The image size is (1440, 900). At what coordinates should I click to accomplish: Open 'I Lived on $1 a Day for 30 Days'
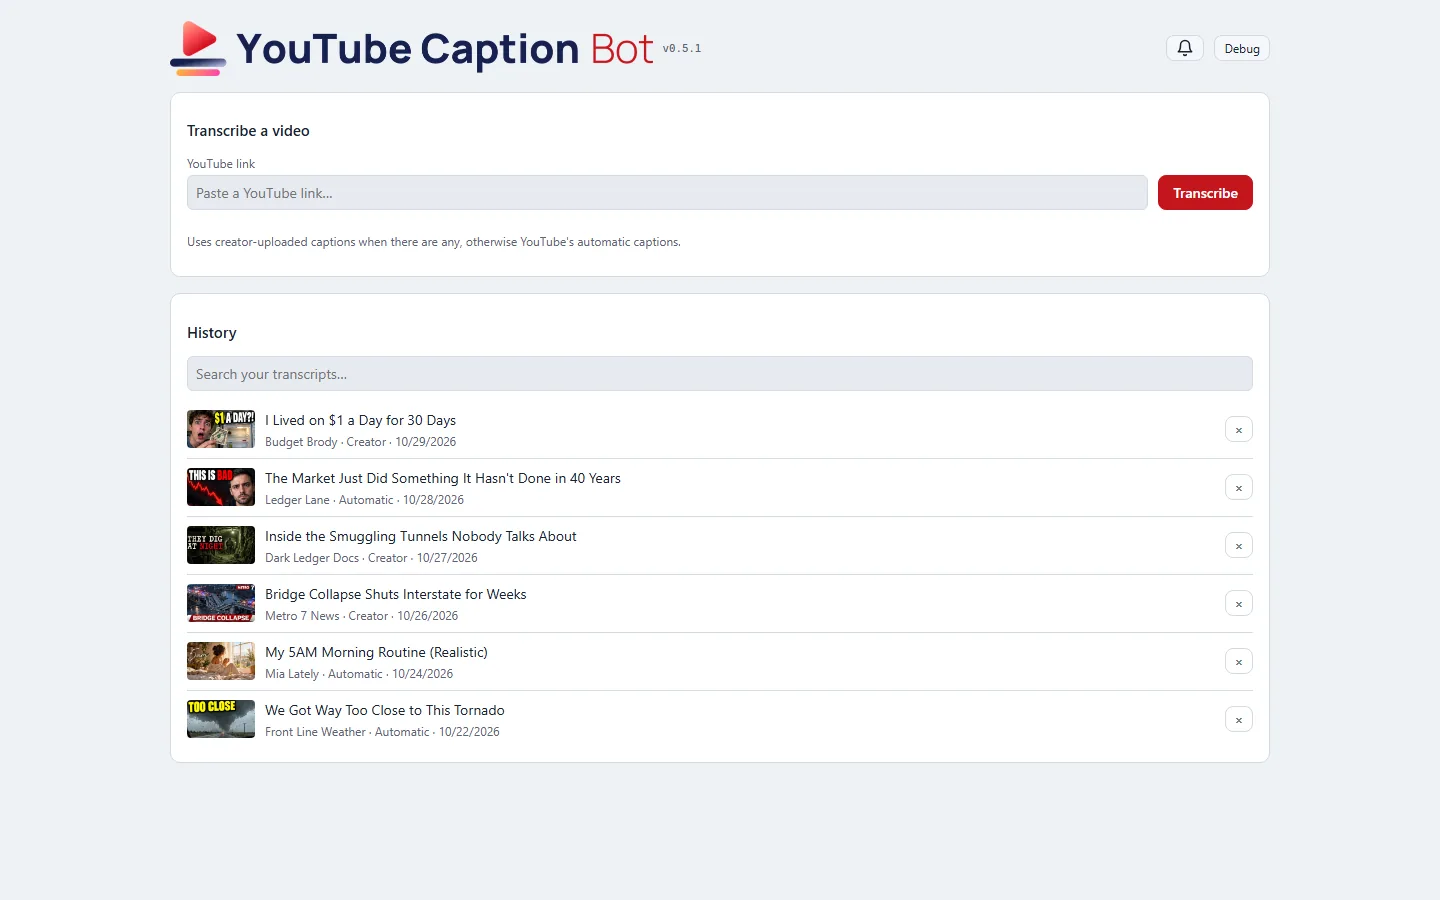[x=360, y=420]
